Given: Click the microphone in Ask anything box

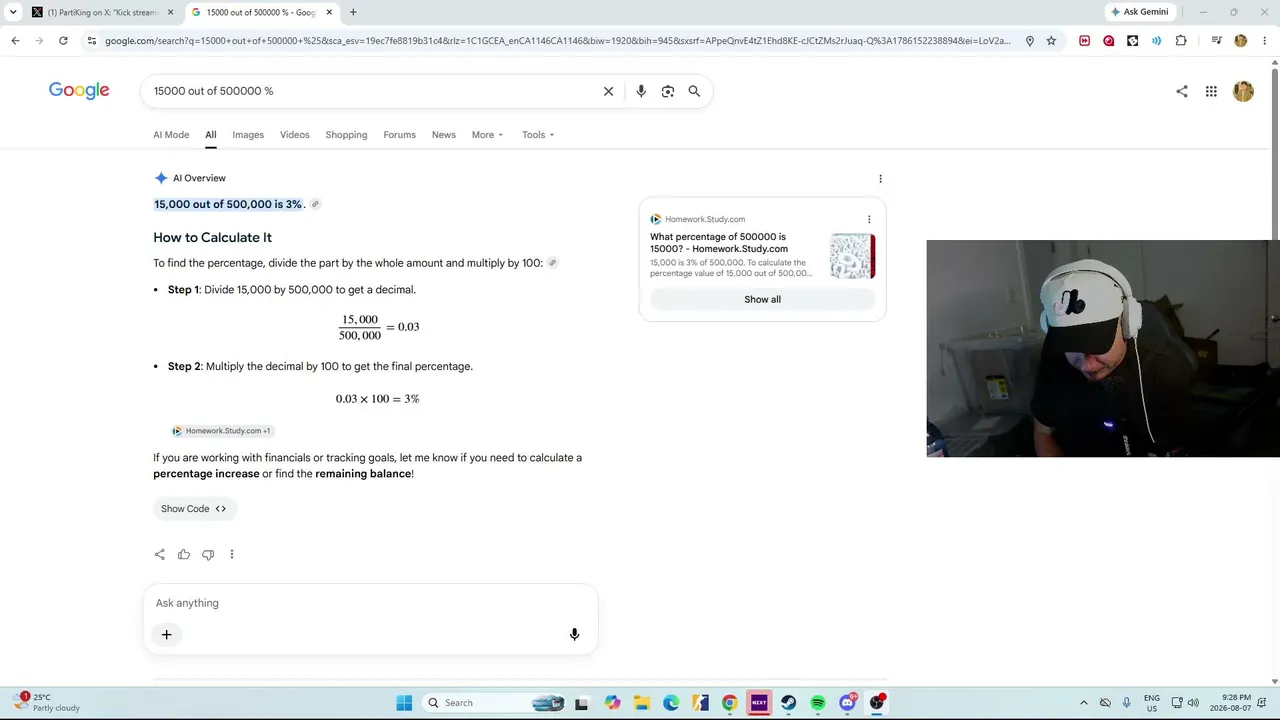Looking at the screenshot, I should click(x=574, y=634).
